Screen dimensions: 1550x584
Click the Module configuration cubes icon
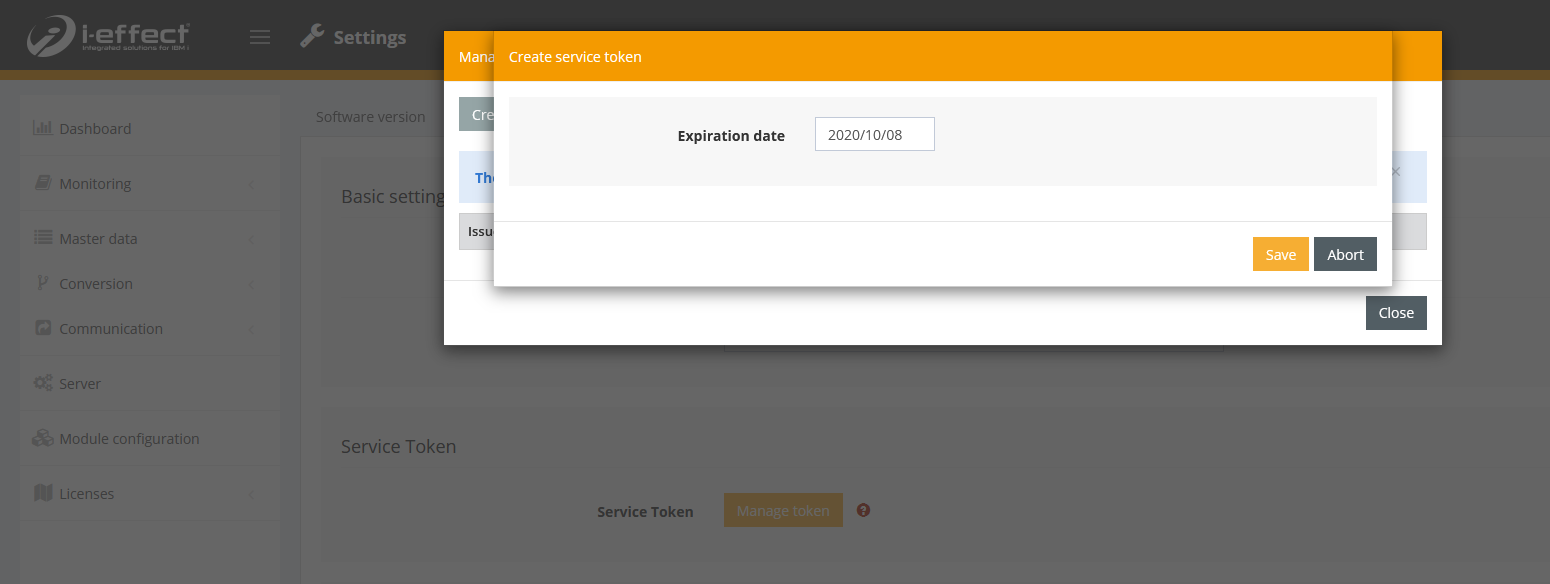pyautogui.click(x=42, y=438)
